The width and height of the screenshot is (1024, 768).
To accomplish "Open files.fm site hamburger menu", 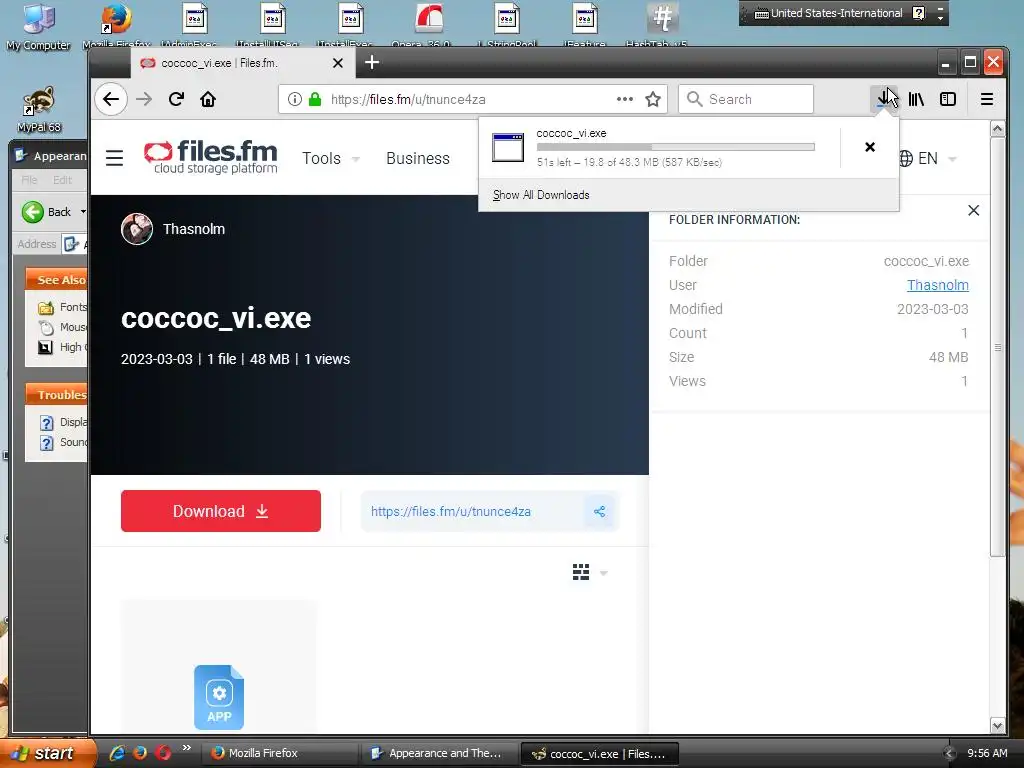I will [114, 158].
